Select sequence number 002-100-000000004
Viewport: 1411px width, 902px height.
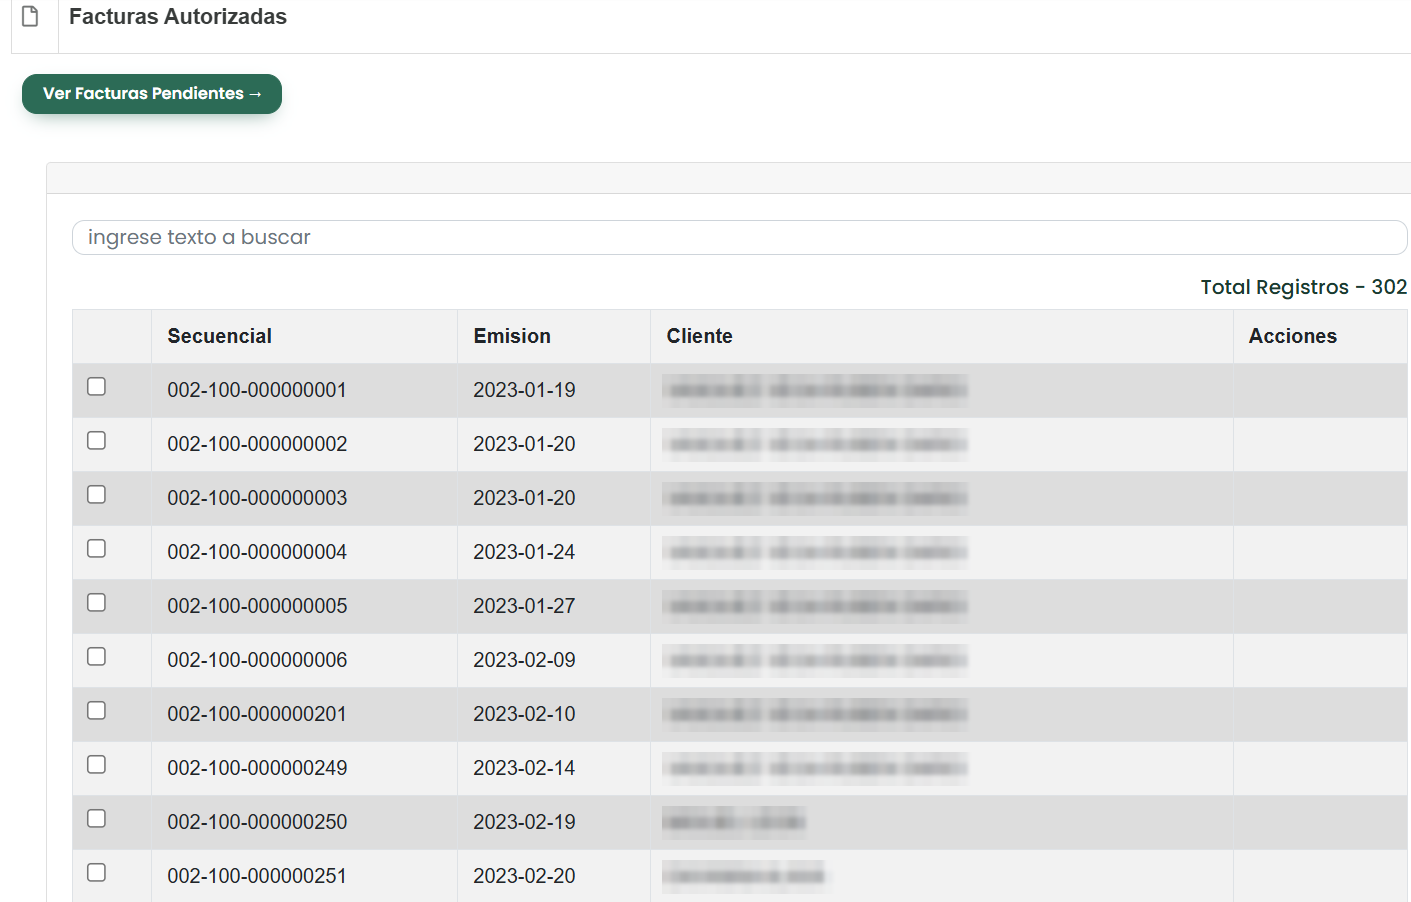pos(257,552)
